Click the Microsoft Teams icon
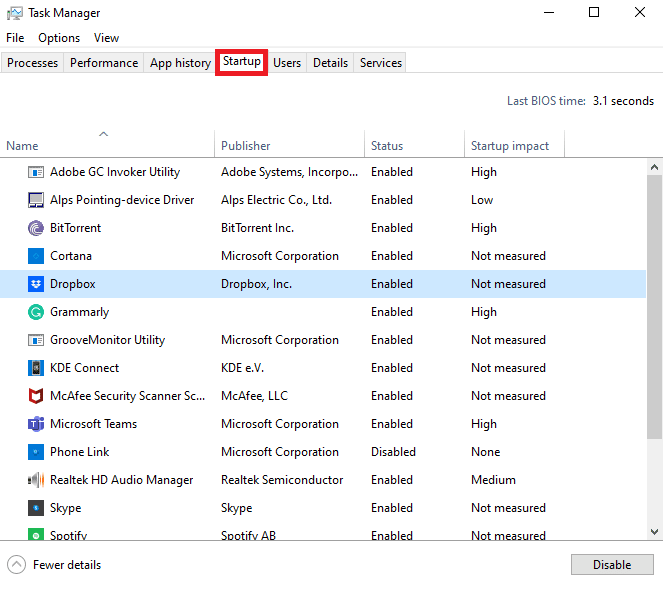The height and width of the screenshot is (589, 663). [x=36, y=424]
